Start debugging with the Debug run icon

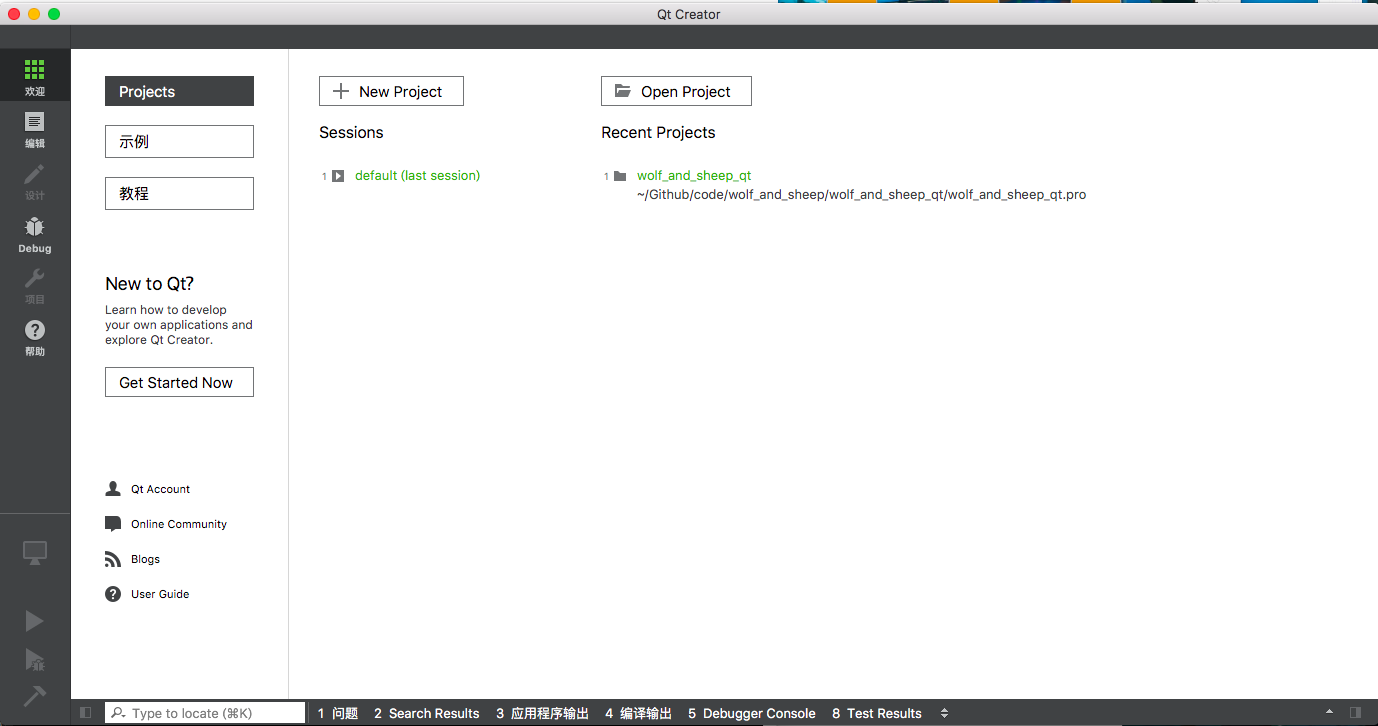pyautogui.click(x=34, y=659)
